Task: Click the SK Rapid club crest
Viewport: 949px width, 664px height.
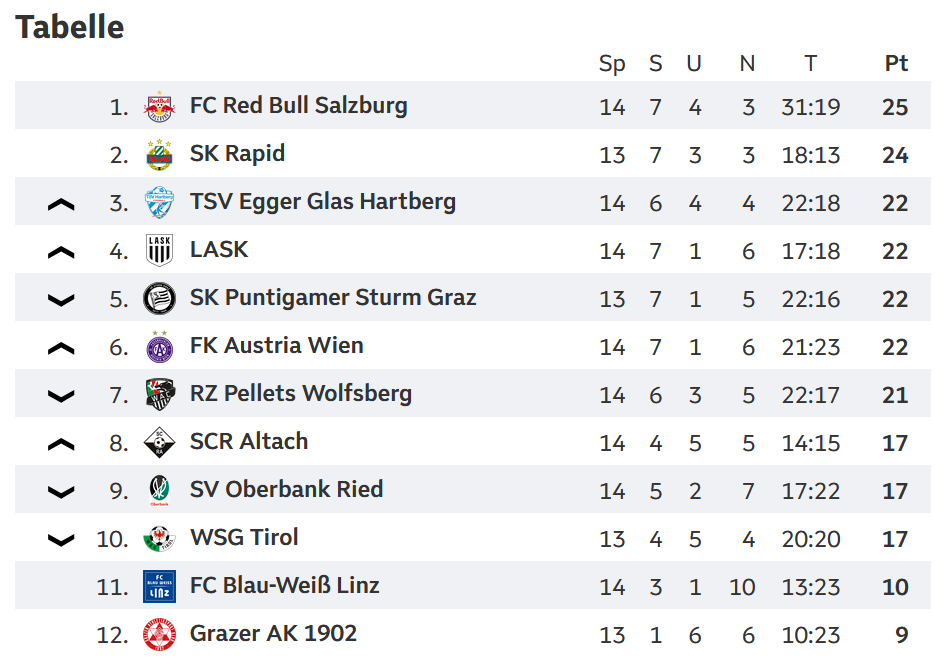Action: click(160, 154)
